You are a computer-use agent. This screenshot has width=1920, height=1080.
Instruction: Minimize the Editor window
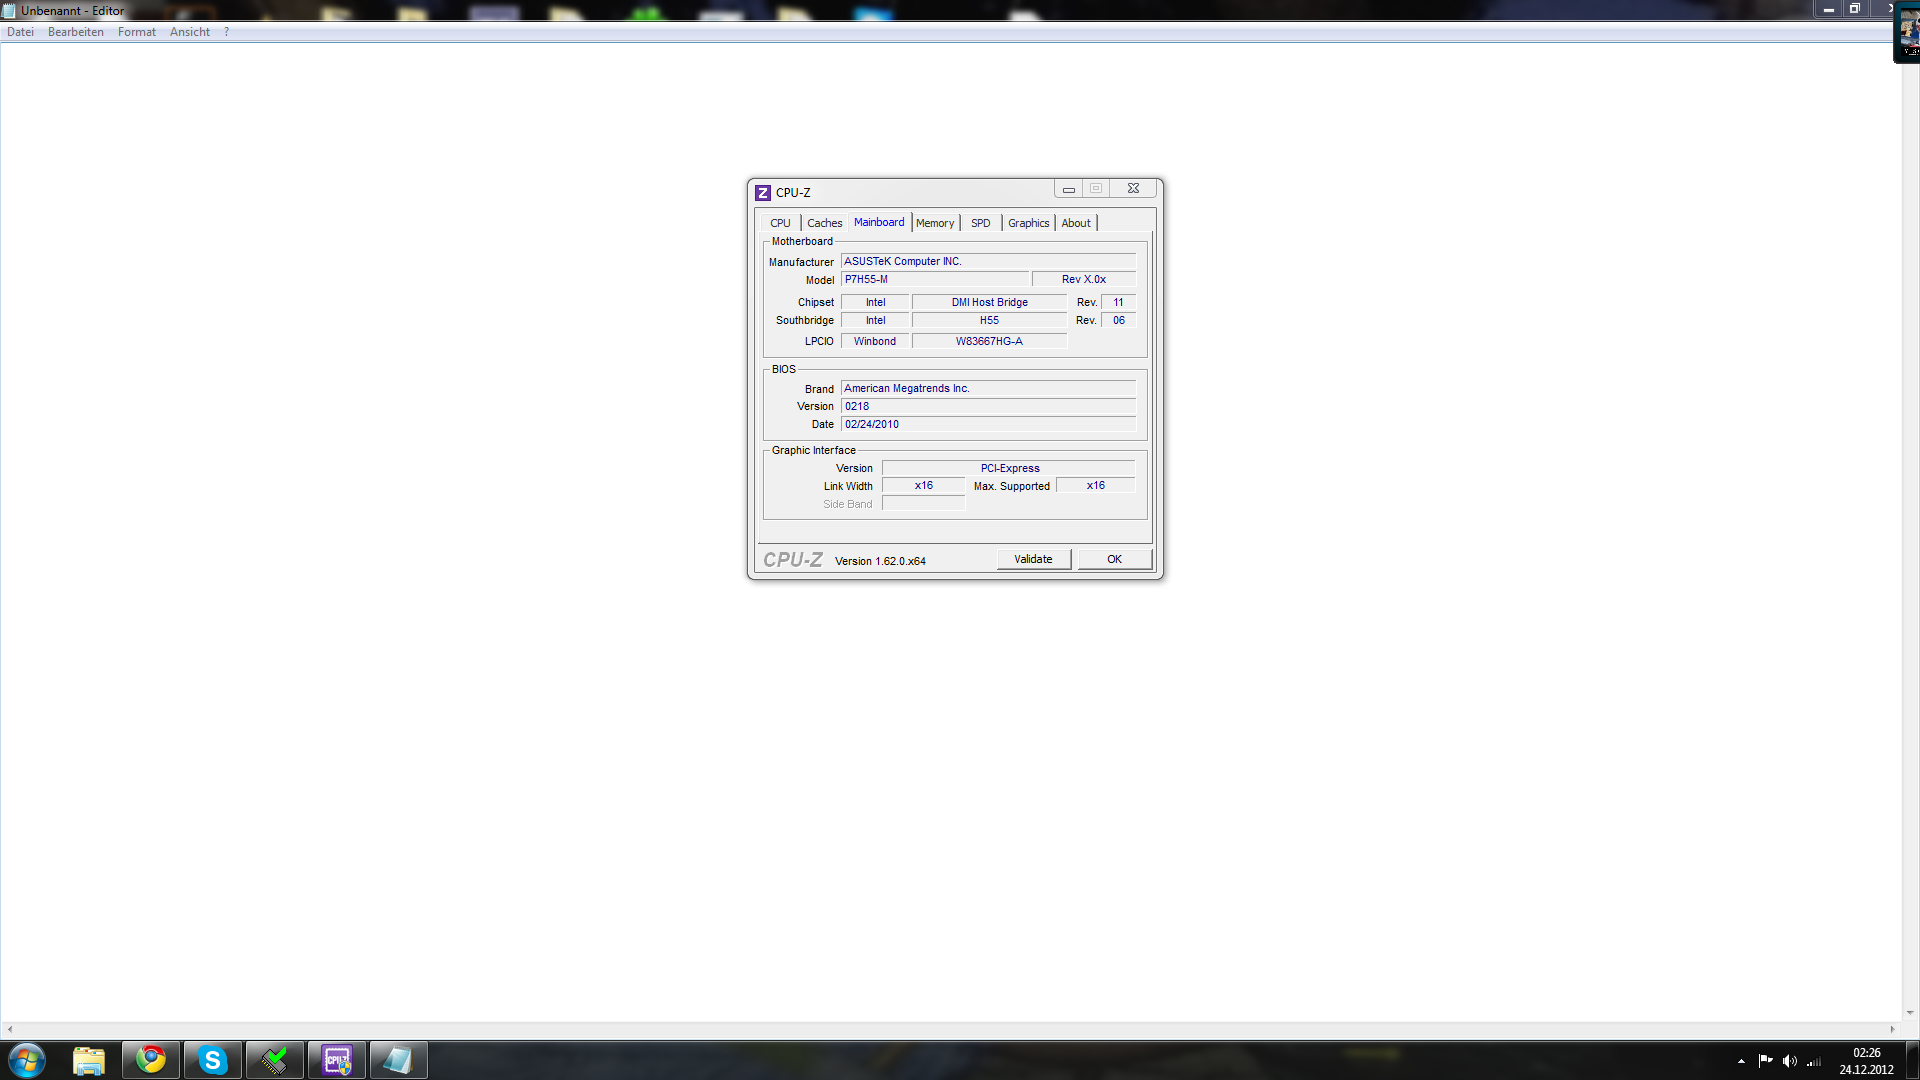coord(1828,9)
